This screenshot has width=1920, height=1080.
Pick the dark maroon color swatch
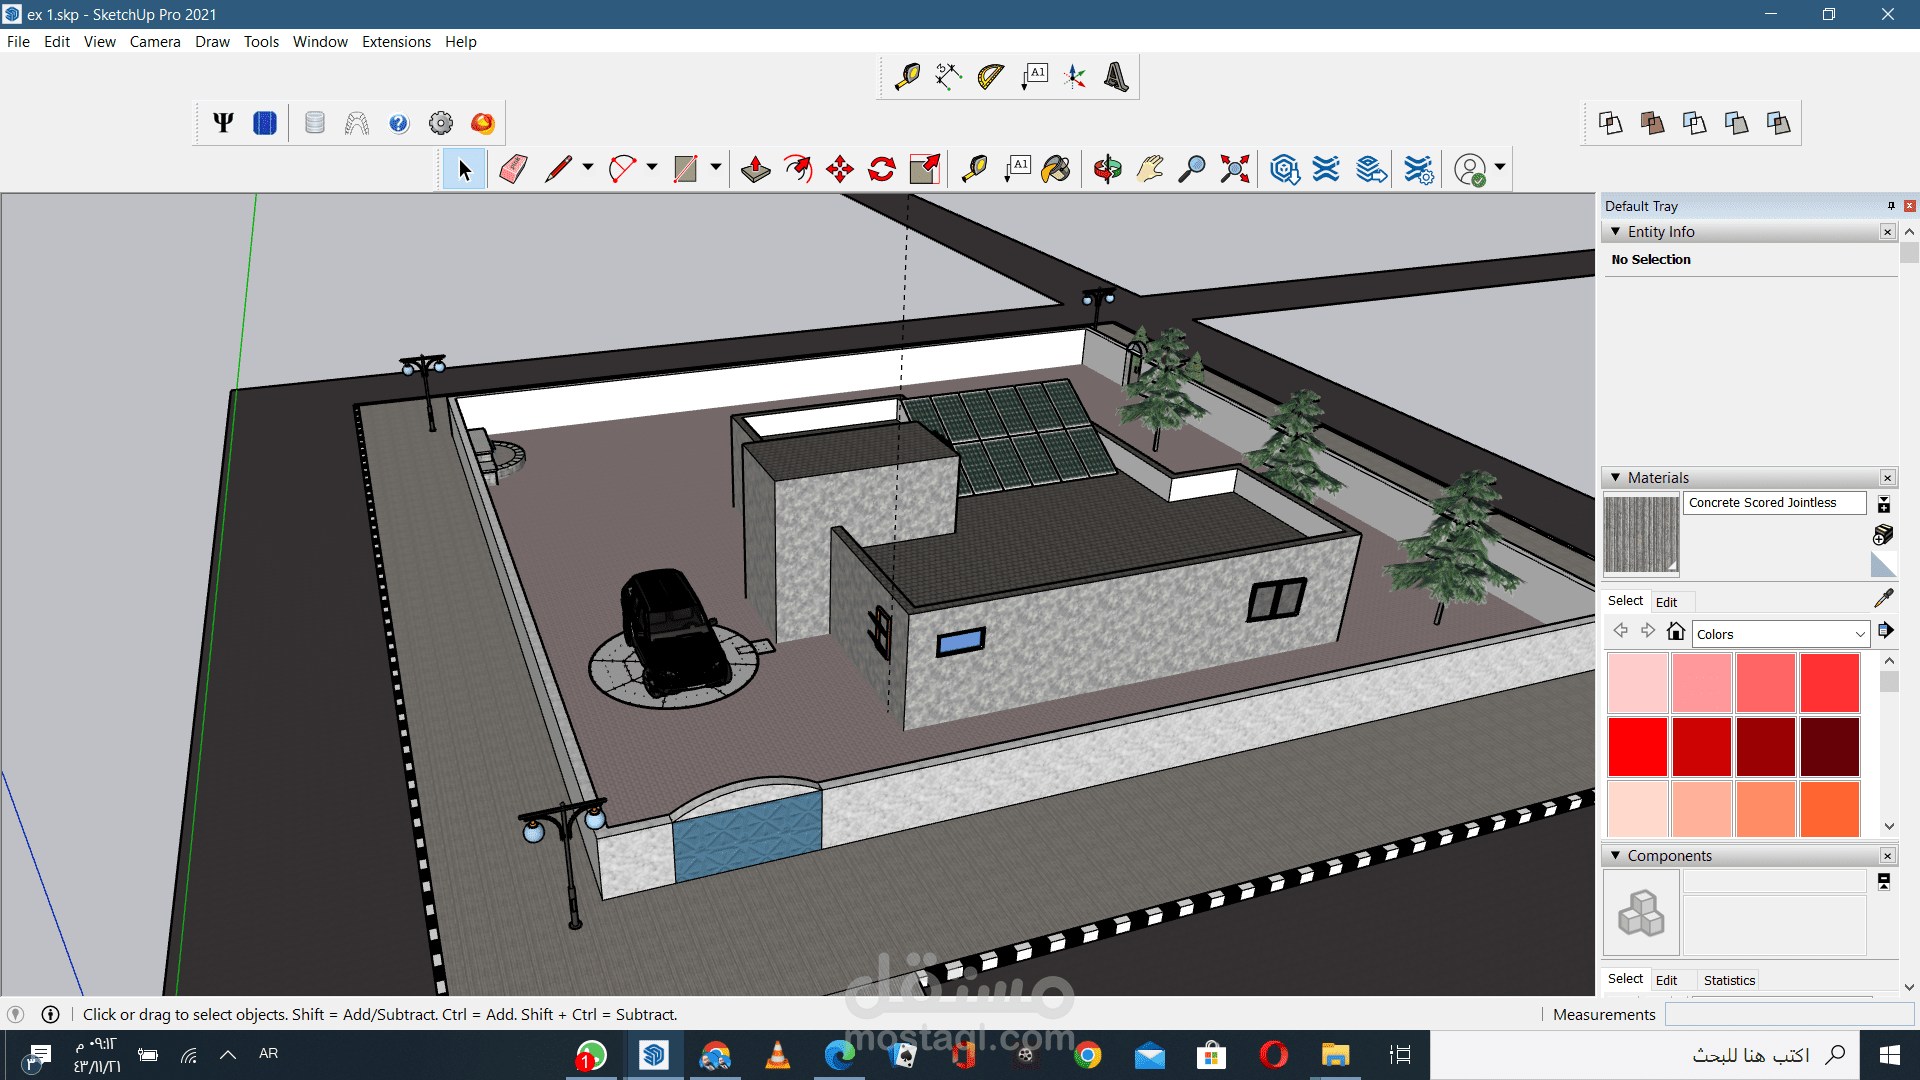1830,746
